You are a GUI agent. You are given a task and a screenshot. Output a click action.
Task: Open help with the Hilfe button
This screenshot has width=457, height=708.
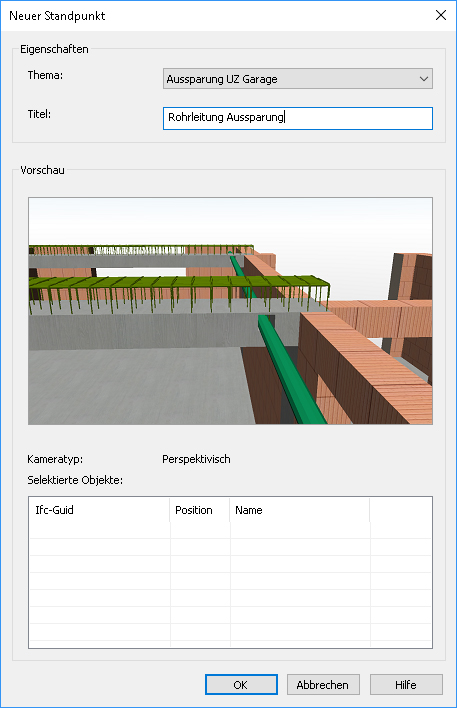[x=406, y=685]
